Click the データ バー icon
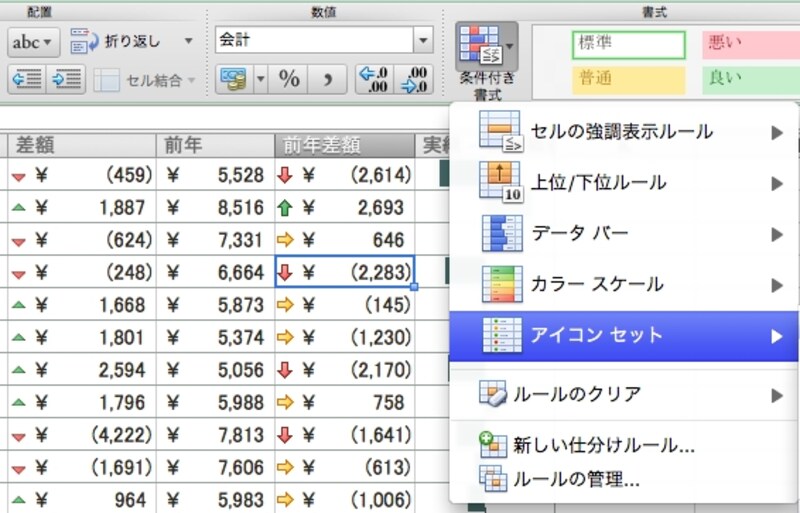 pyautogui.click(x=502, y=233)
